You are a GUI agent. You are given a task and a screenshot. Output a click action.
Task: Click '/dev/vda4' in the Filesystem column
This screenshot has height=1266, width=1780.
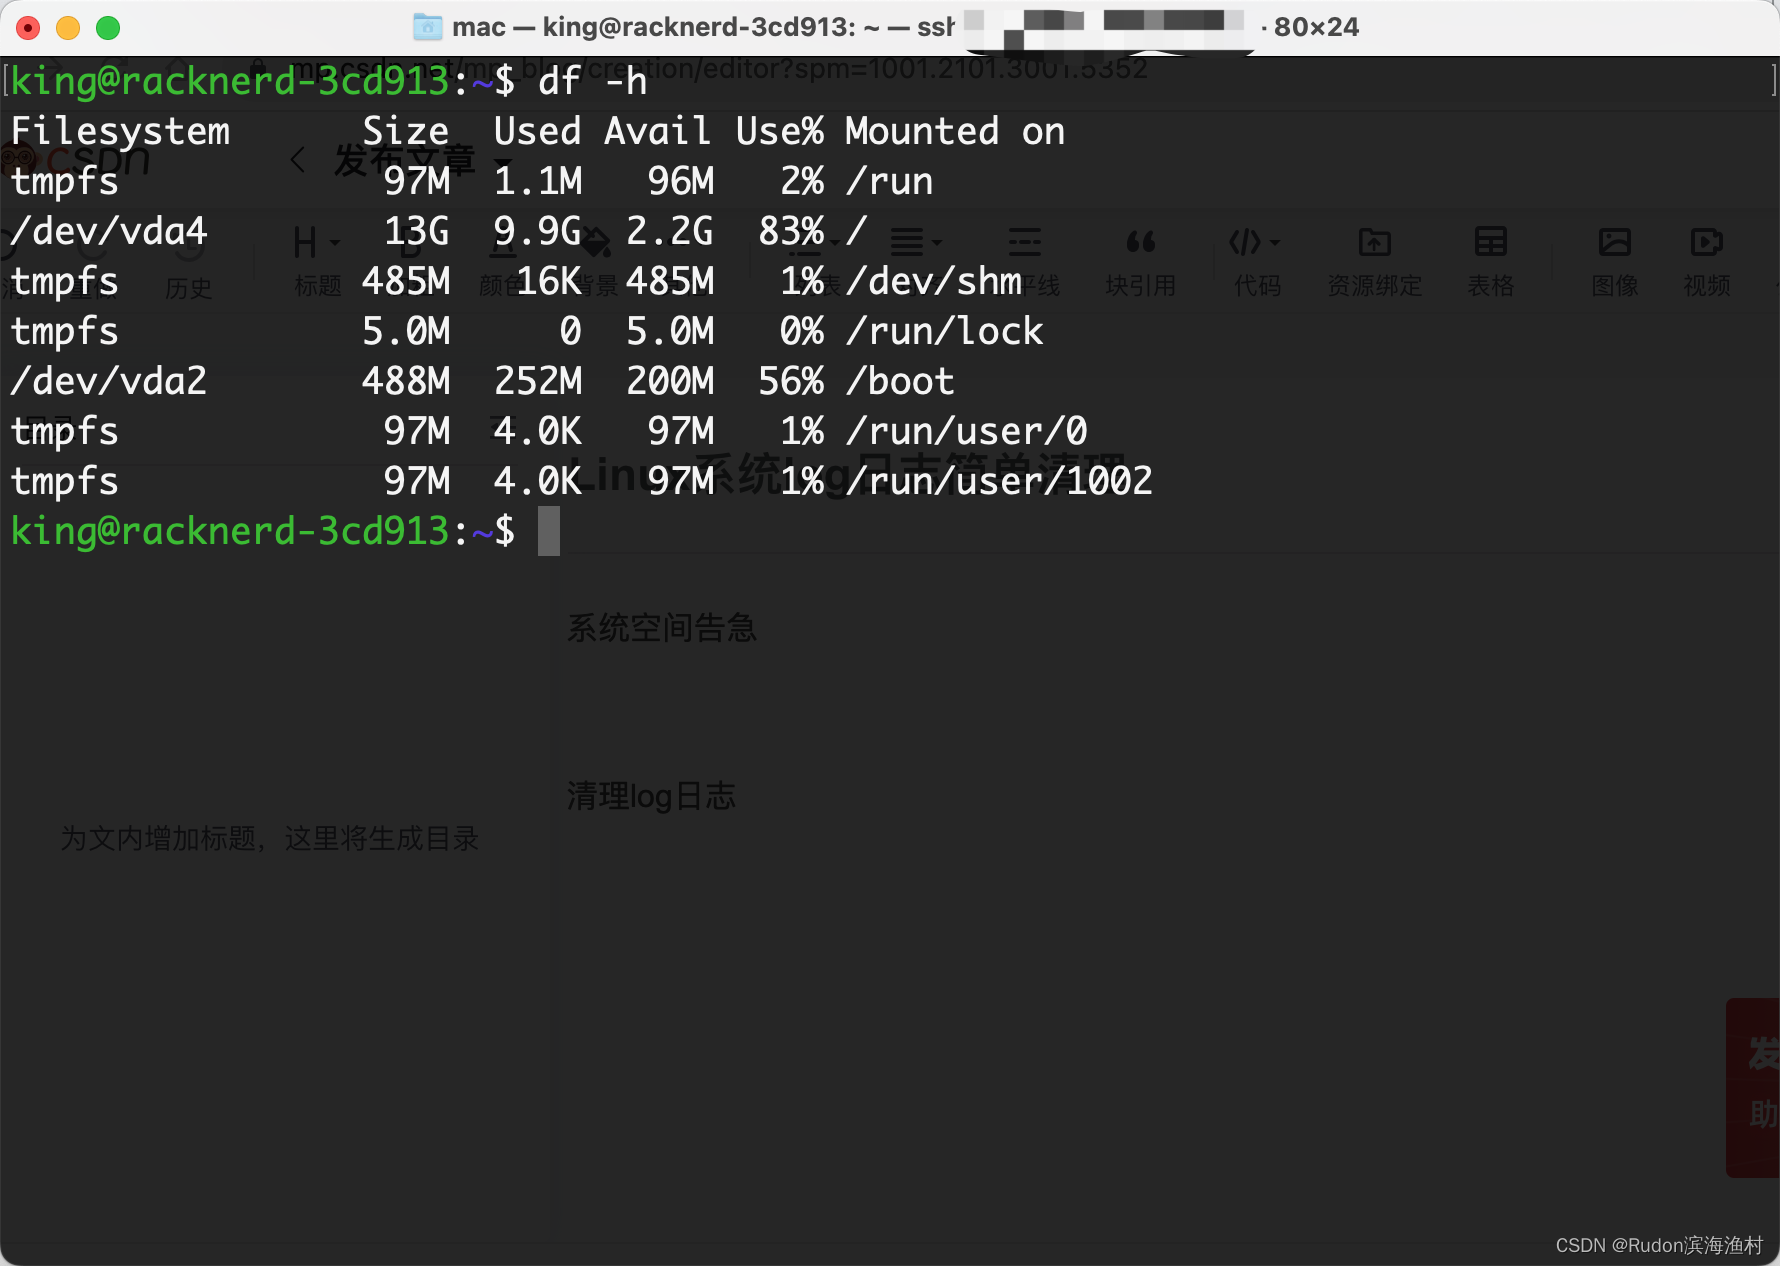tap(109, 231)
